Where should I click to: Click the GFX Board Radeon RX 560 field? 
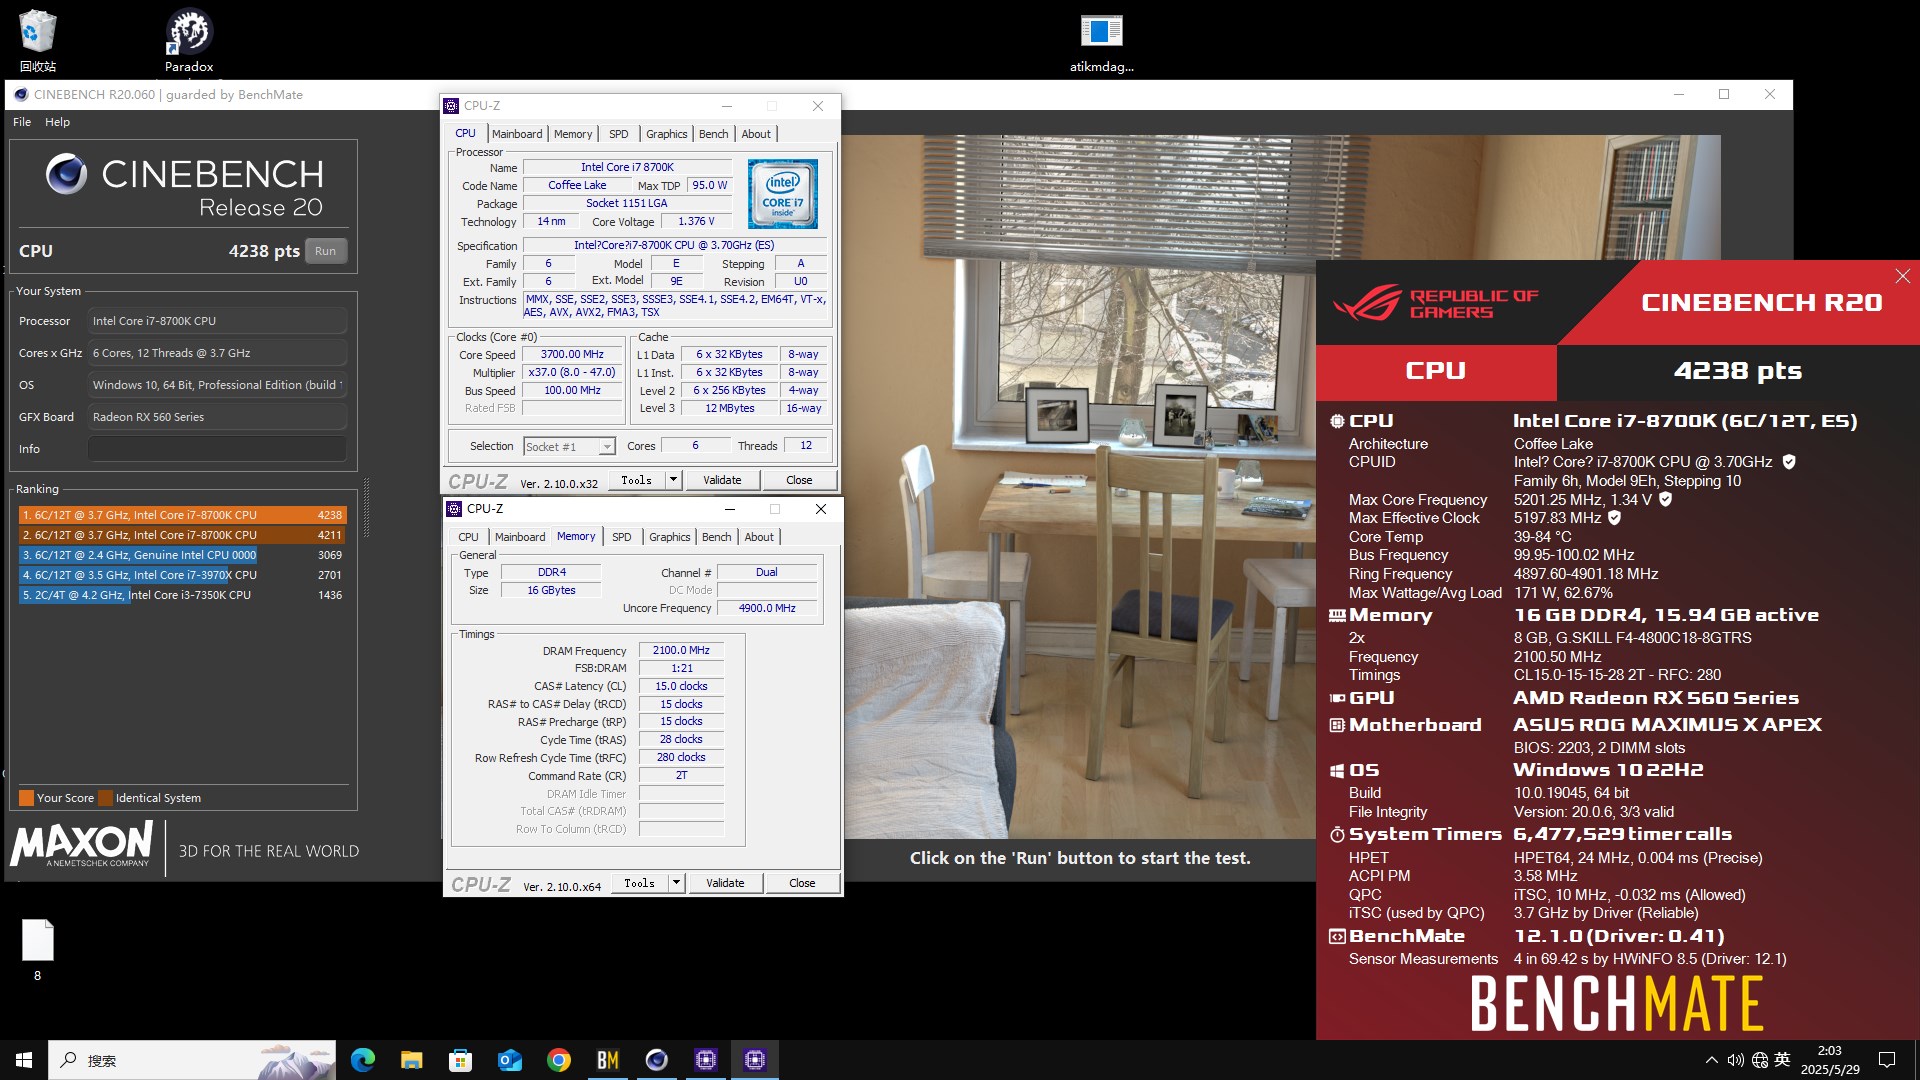pyautogui.click(x=217, y=417)
